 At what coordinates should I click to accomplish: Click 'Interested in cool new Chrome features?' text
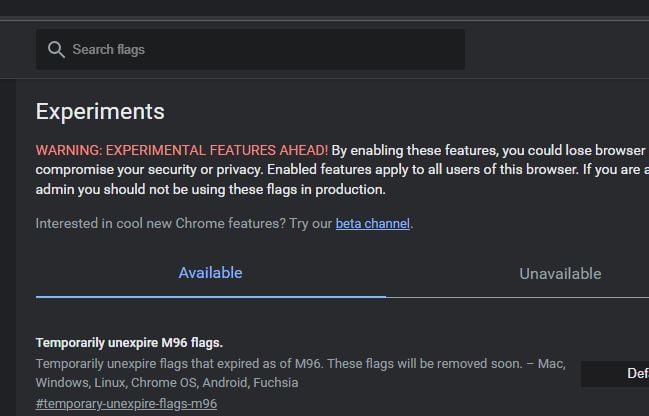(x=161, y=224)
